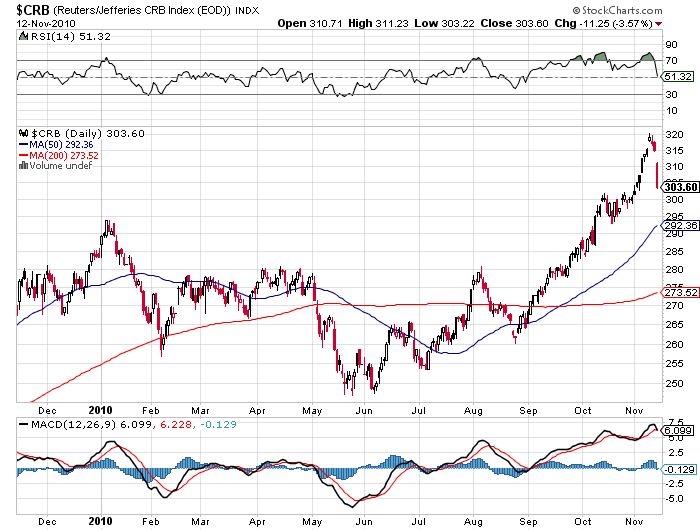Click the red 273.52 MA tag on price axis
This screenshot has width=700, height=530.
pyautogui.click(x=680, y=292)
